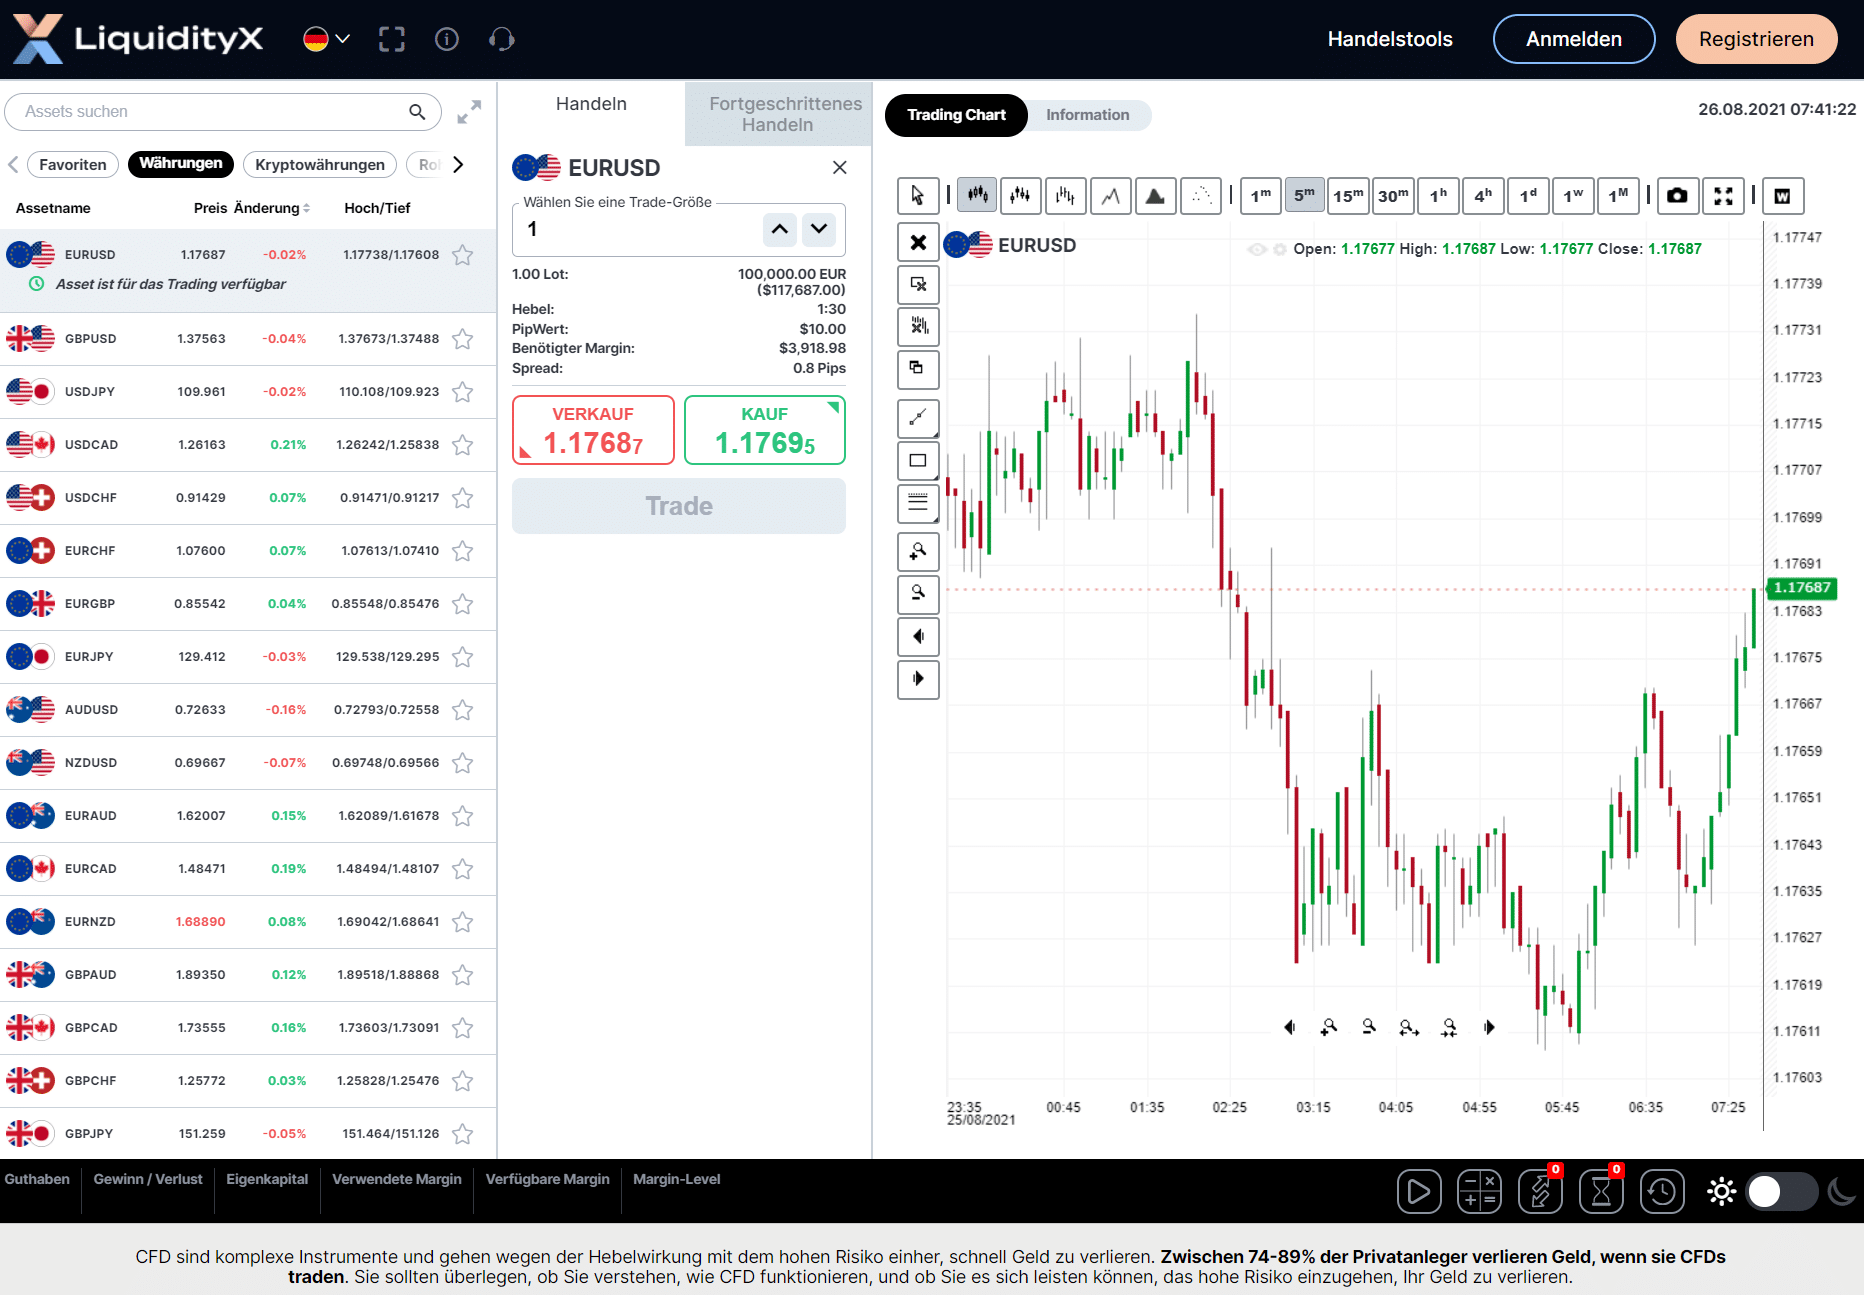Open the calculator tool in bottom bar
The width and height of the screenshot is (1864, 1295).
tap(1479, 1191)
